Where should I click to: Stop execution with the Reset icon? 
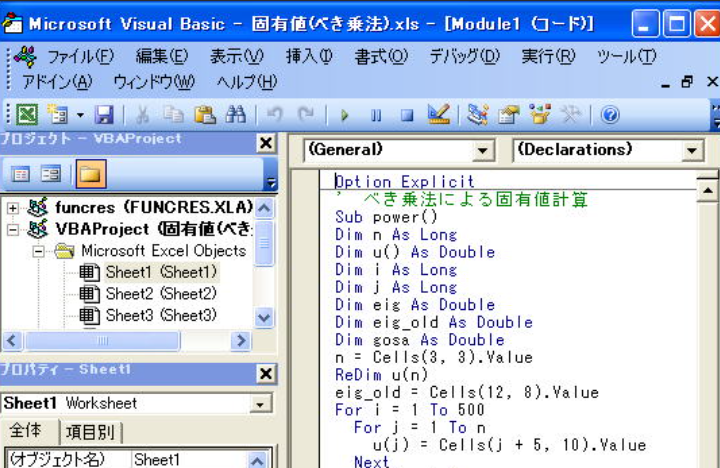coord(407,115)
